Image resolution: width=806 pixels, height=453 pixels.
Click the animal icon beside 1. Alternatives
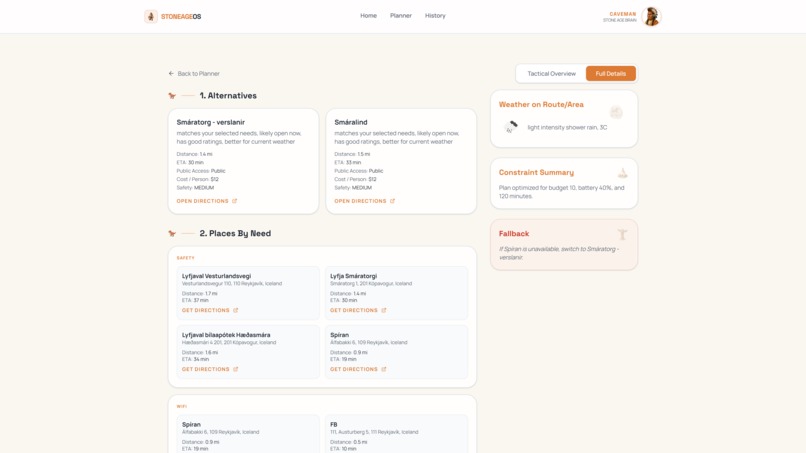click(x=172, y=96)
